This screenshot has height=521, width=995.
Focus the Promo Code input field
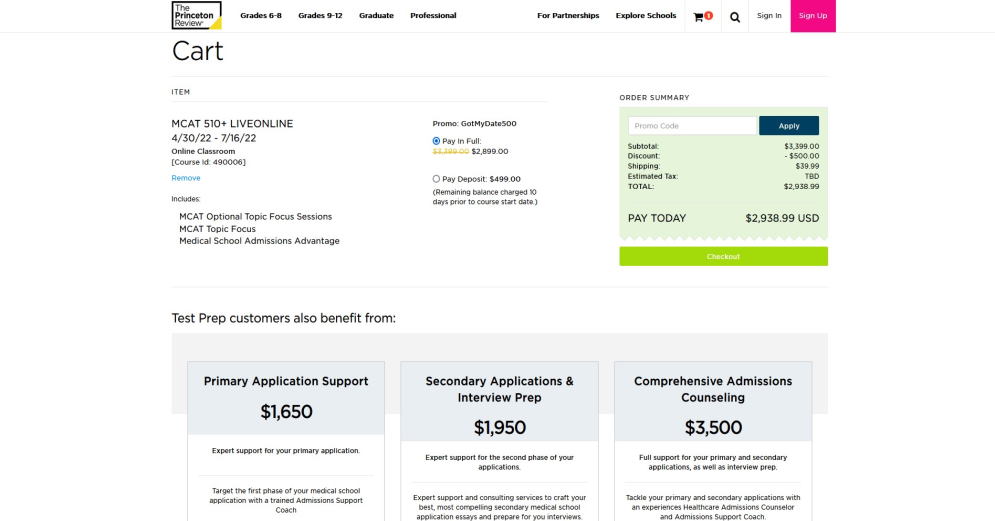coord(692,126)
